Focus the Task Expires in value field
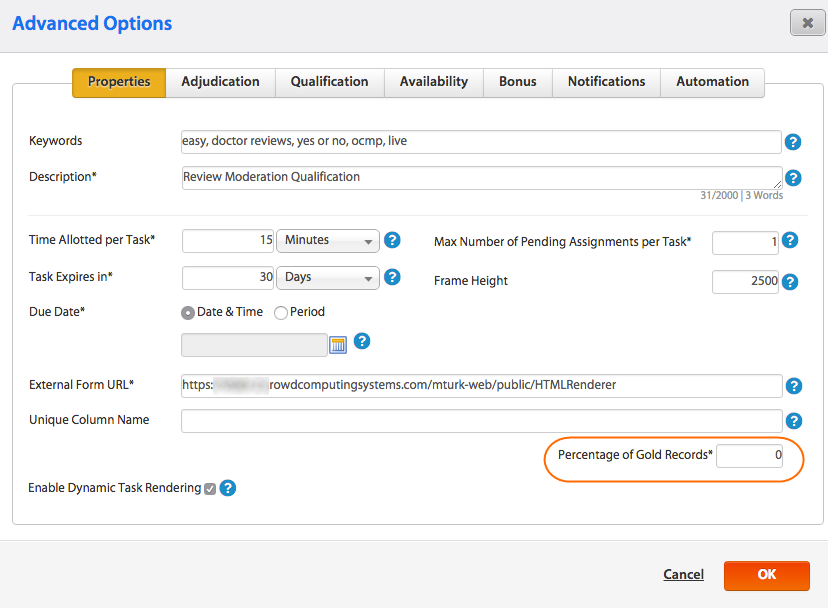The image size is (828, 608). pyautogui.click(x=228, y=277)
